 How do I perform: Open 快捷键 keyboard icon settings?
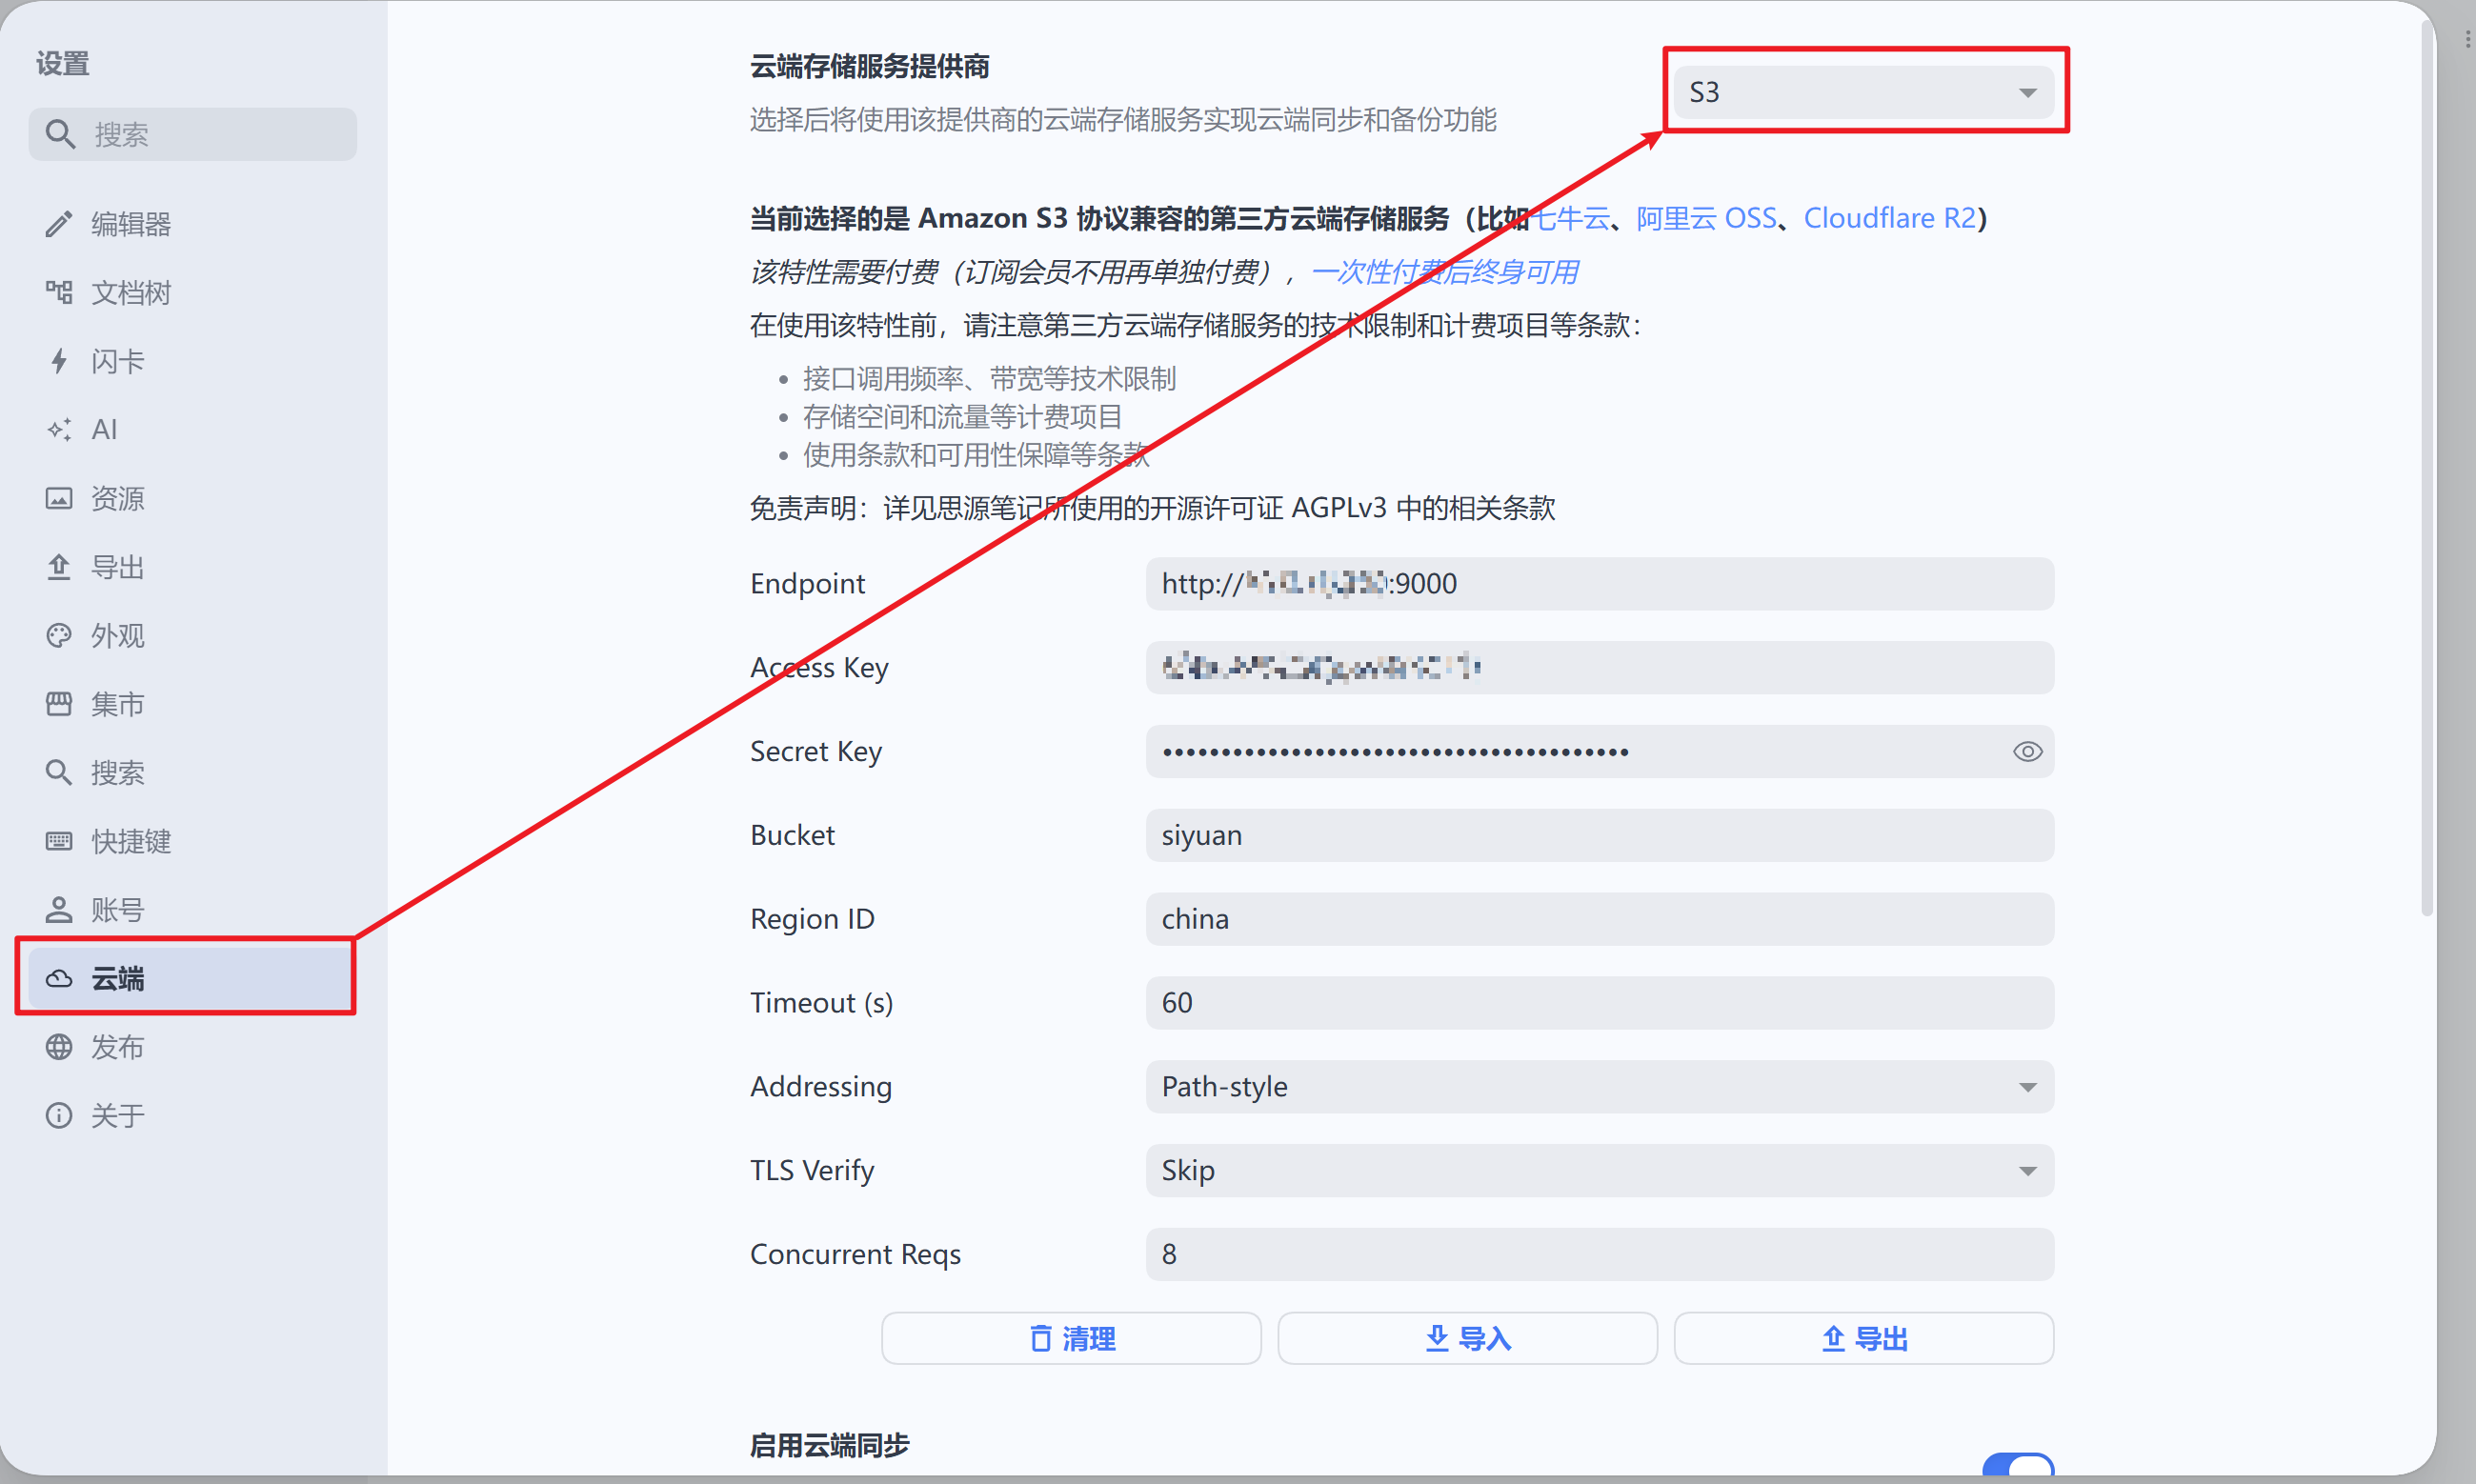59,841
